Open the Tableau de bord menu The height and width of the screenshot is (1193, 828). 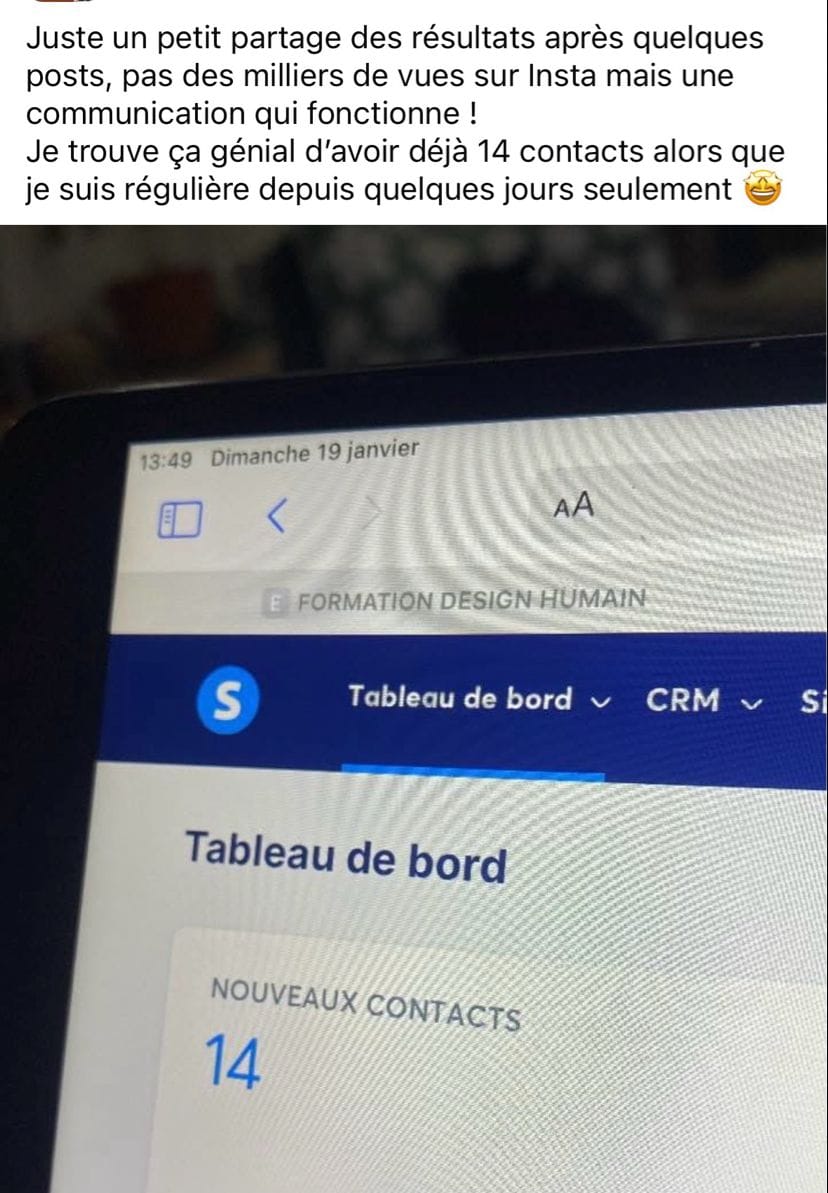[x=460, y=698]
